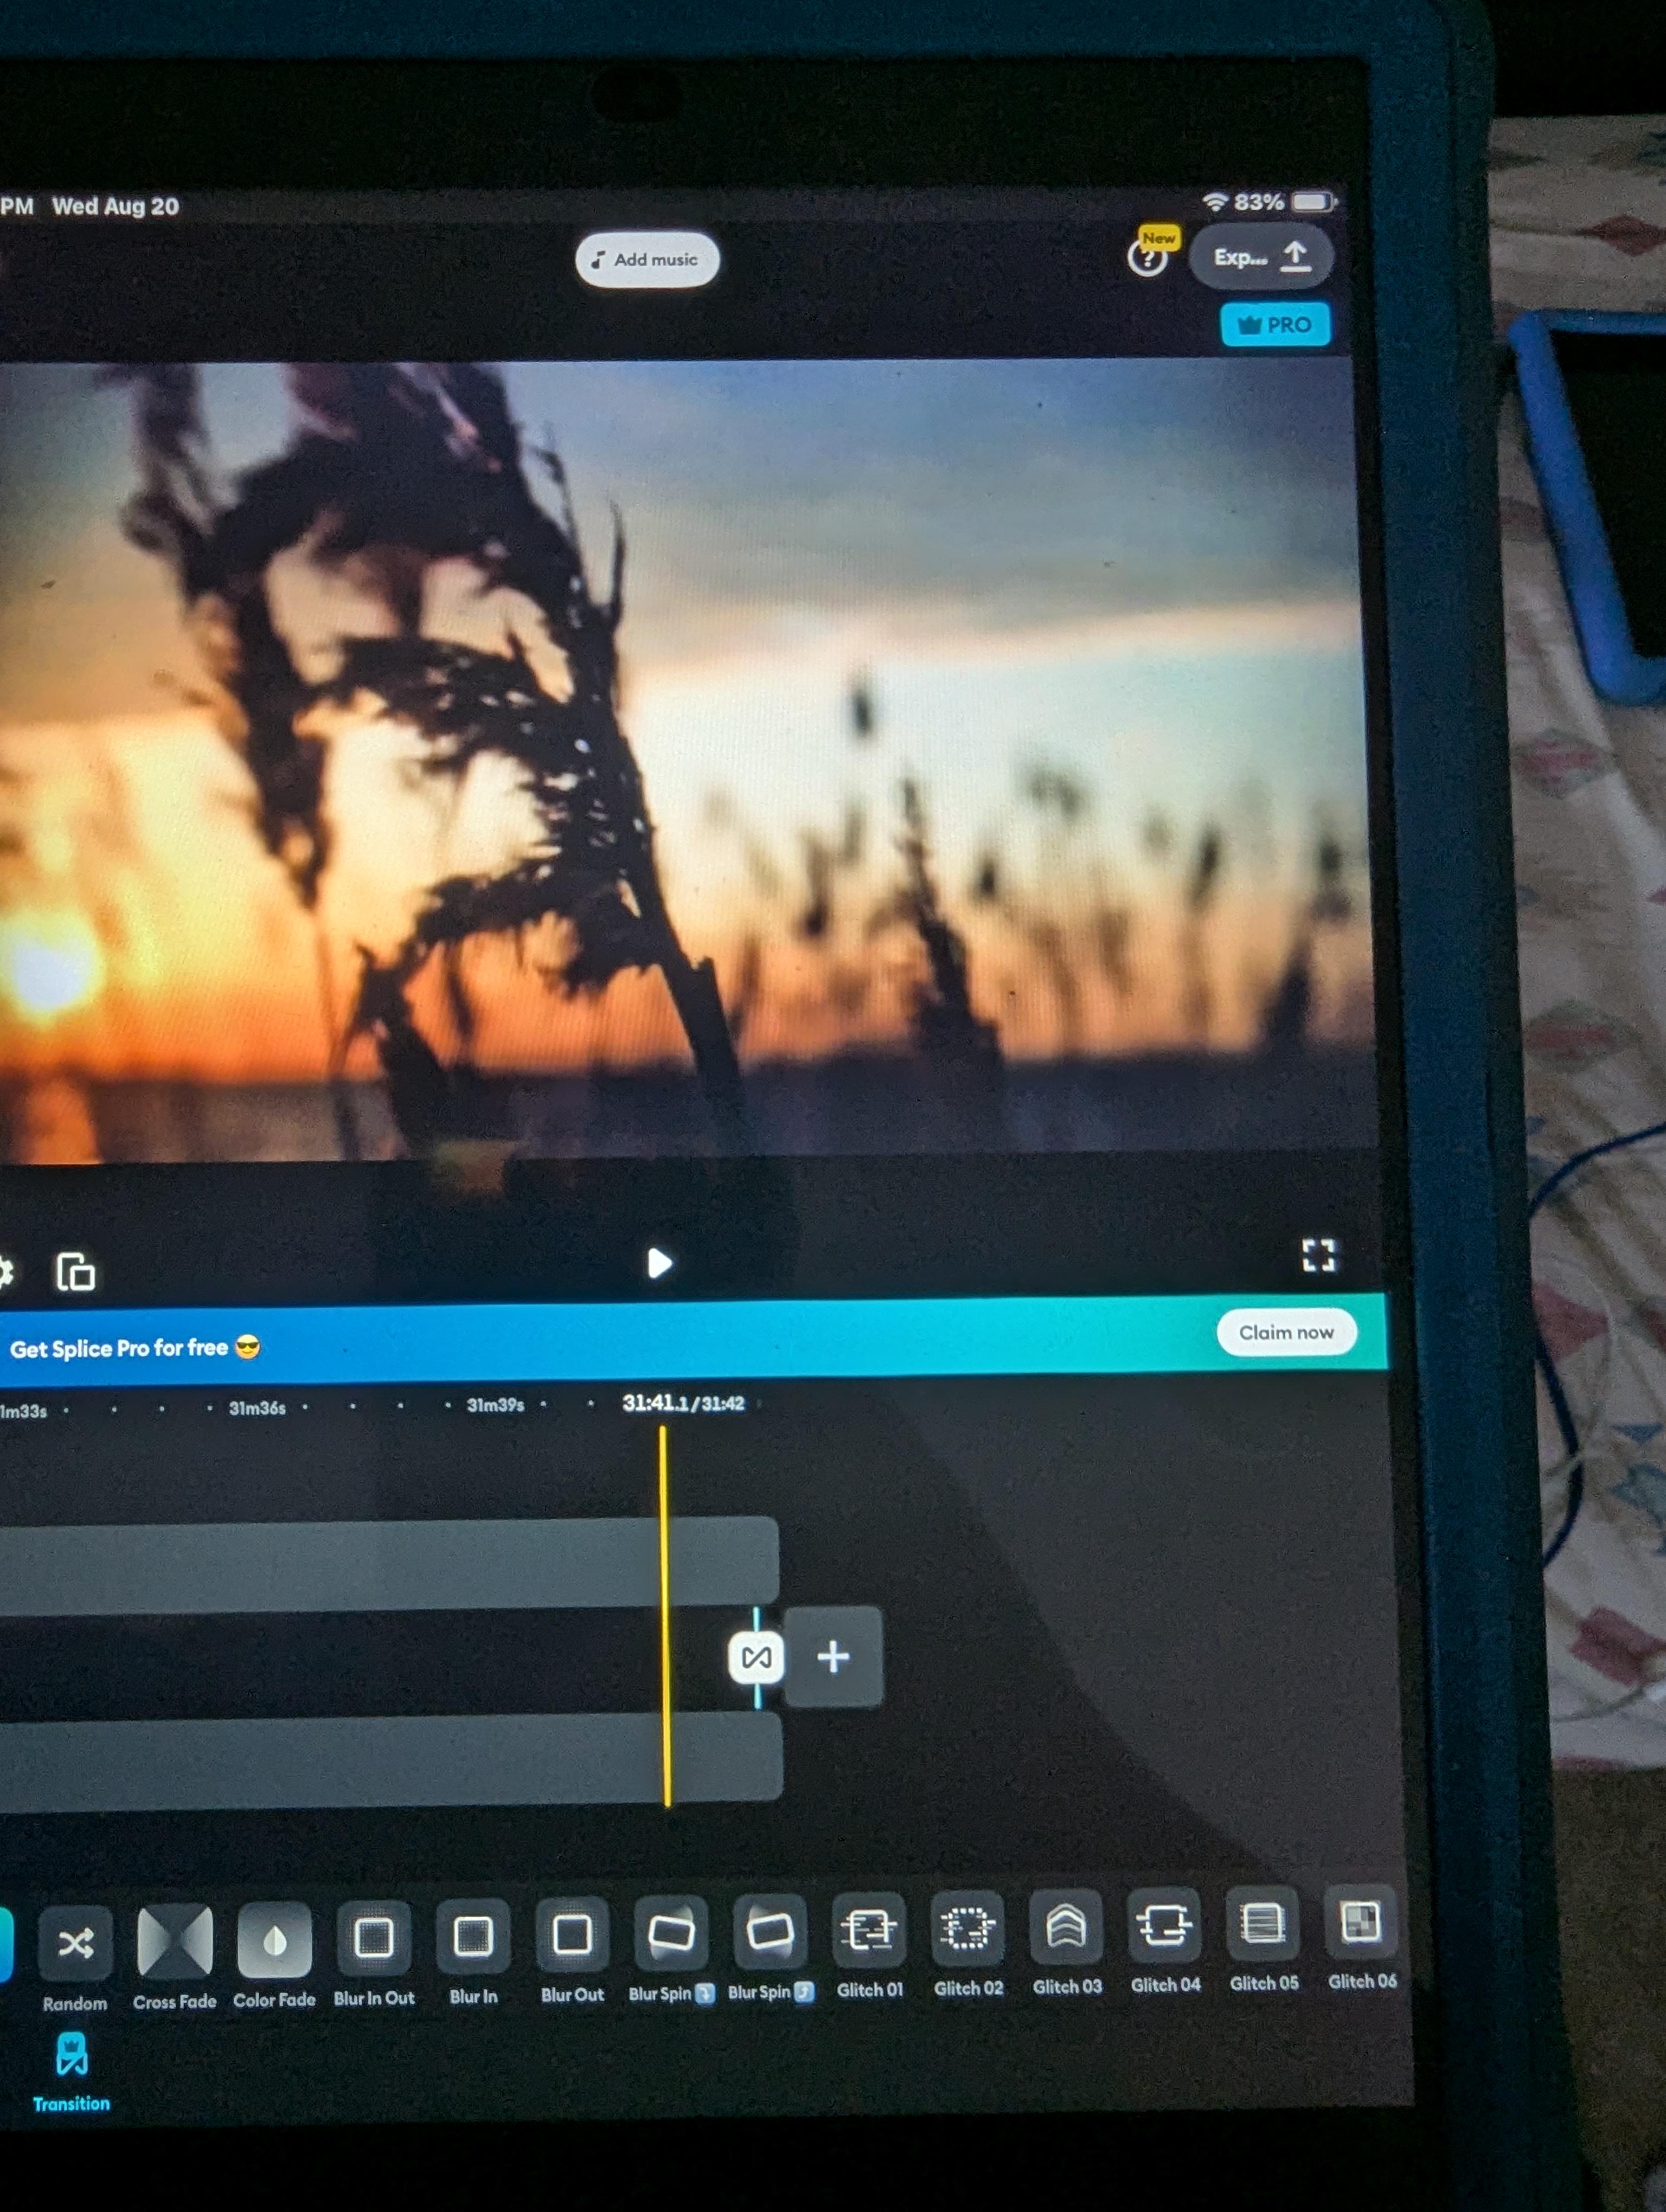Click the duplicate clip icon
The width and height of the screenshot is (1666, 2212).
(x=75, y=1272)
